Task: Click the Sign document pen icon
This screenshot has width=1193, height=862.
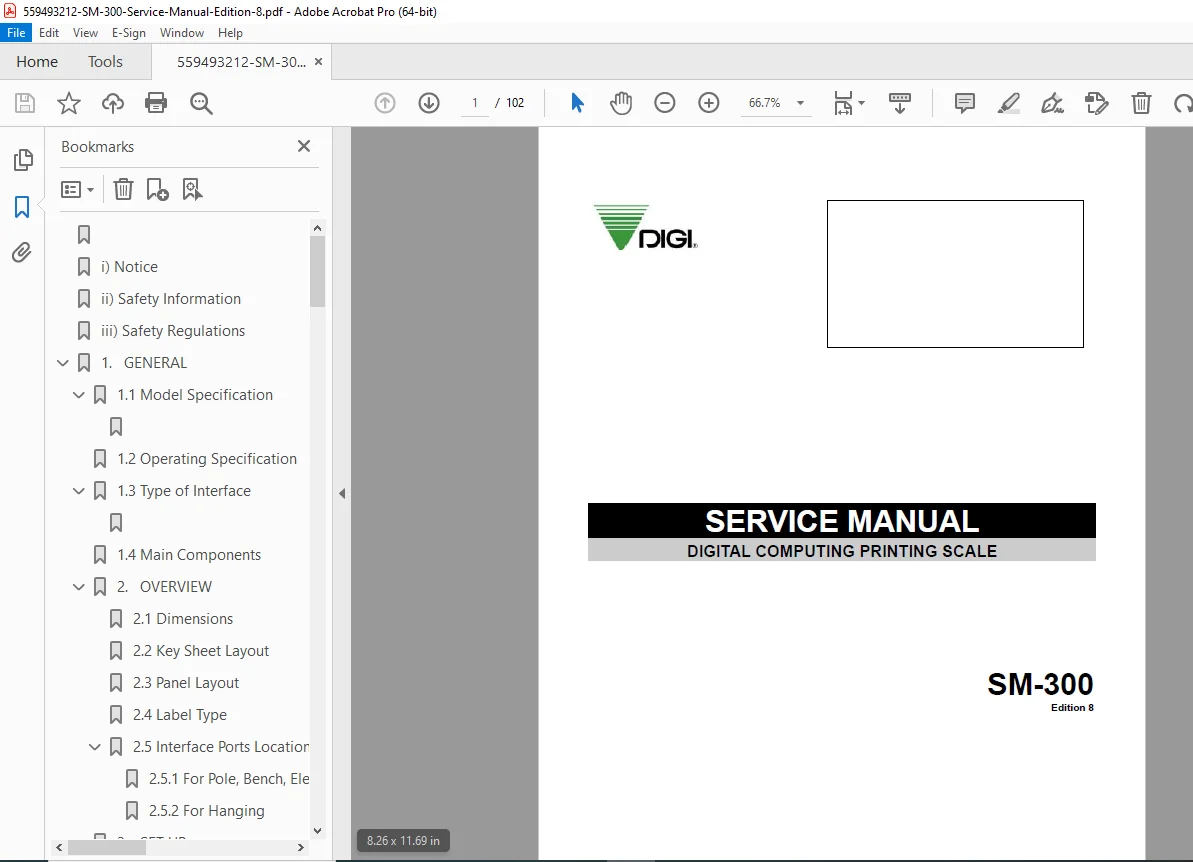Action: 1052,103
